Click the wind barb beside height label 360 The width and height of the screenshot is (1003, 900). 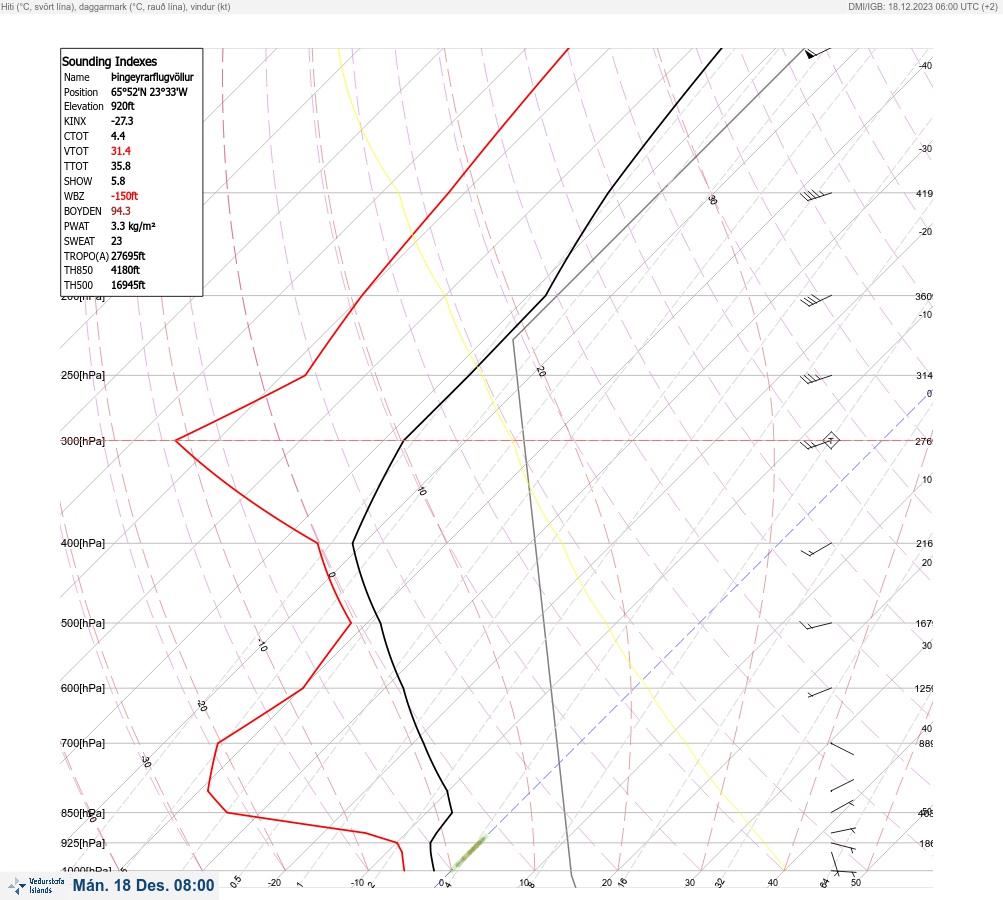click(816, 300)
